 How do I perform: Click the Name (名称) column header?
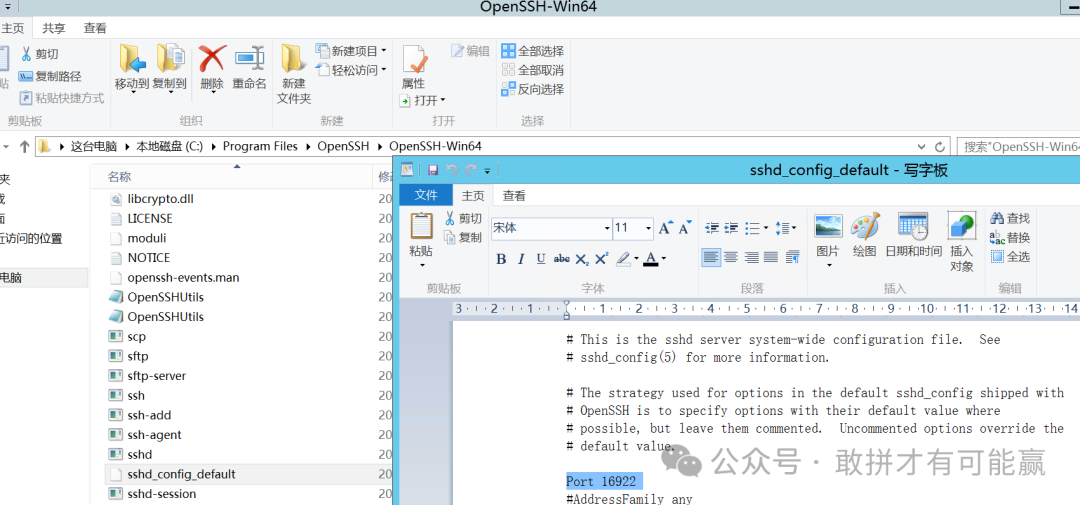click(x=119, y=177)
